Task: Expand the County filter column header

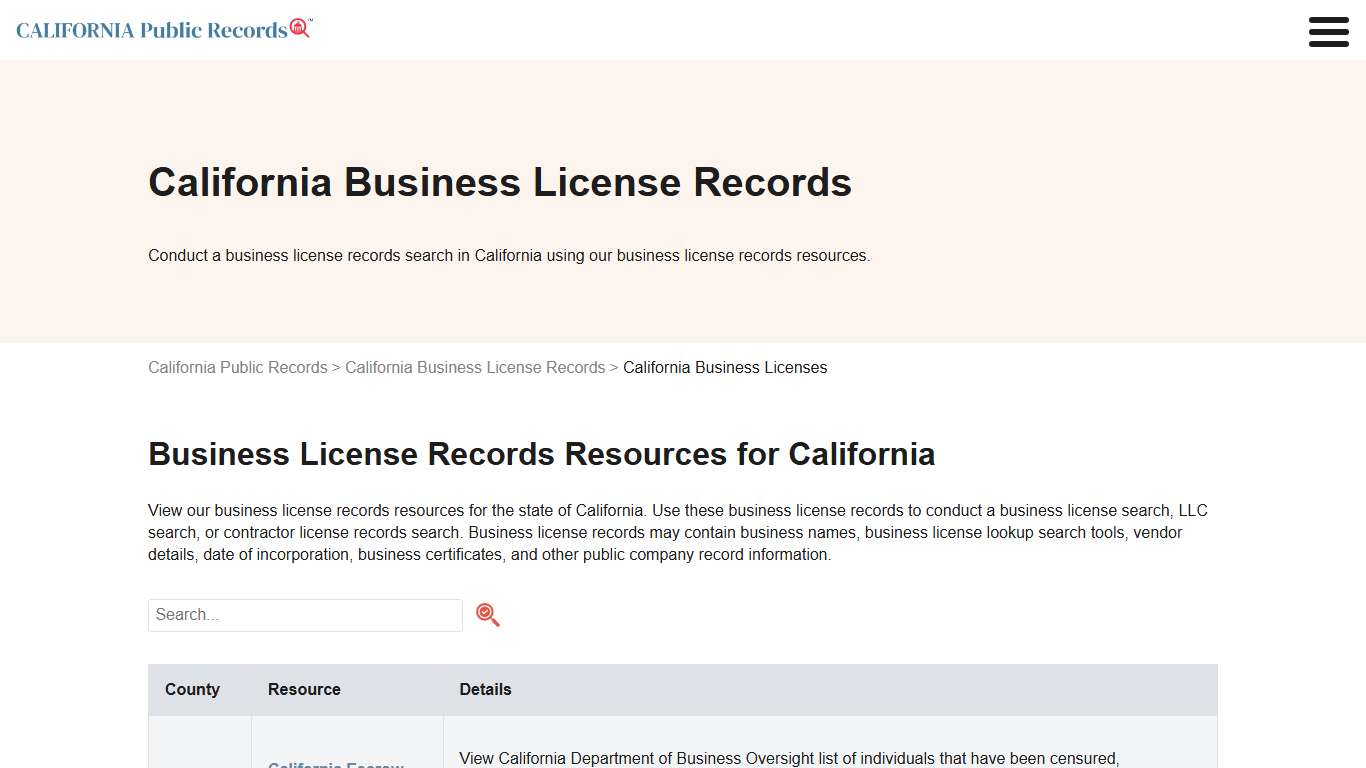Action: 193,689
